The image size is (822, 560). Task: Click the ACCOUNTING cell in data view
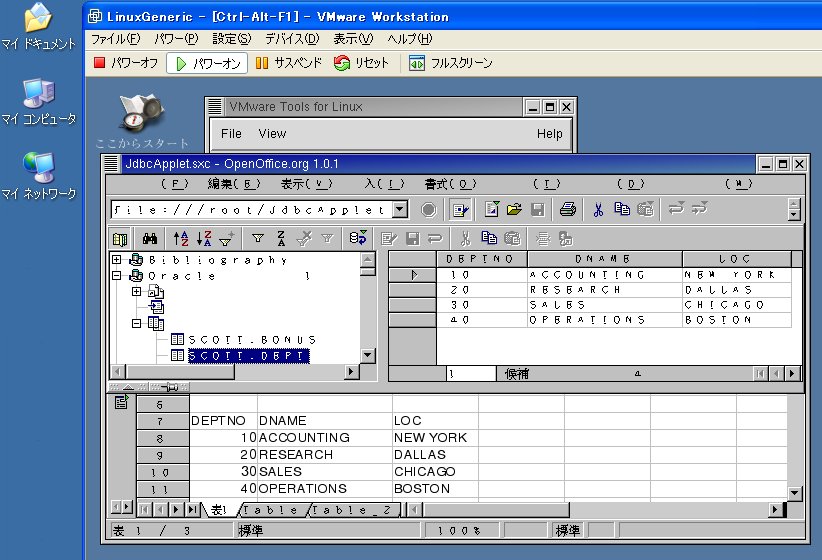[604, 275]
